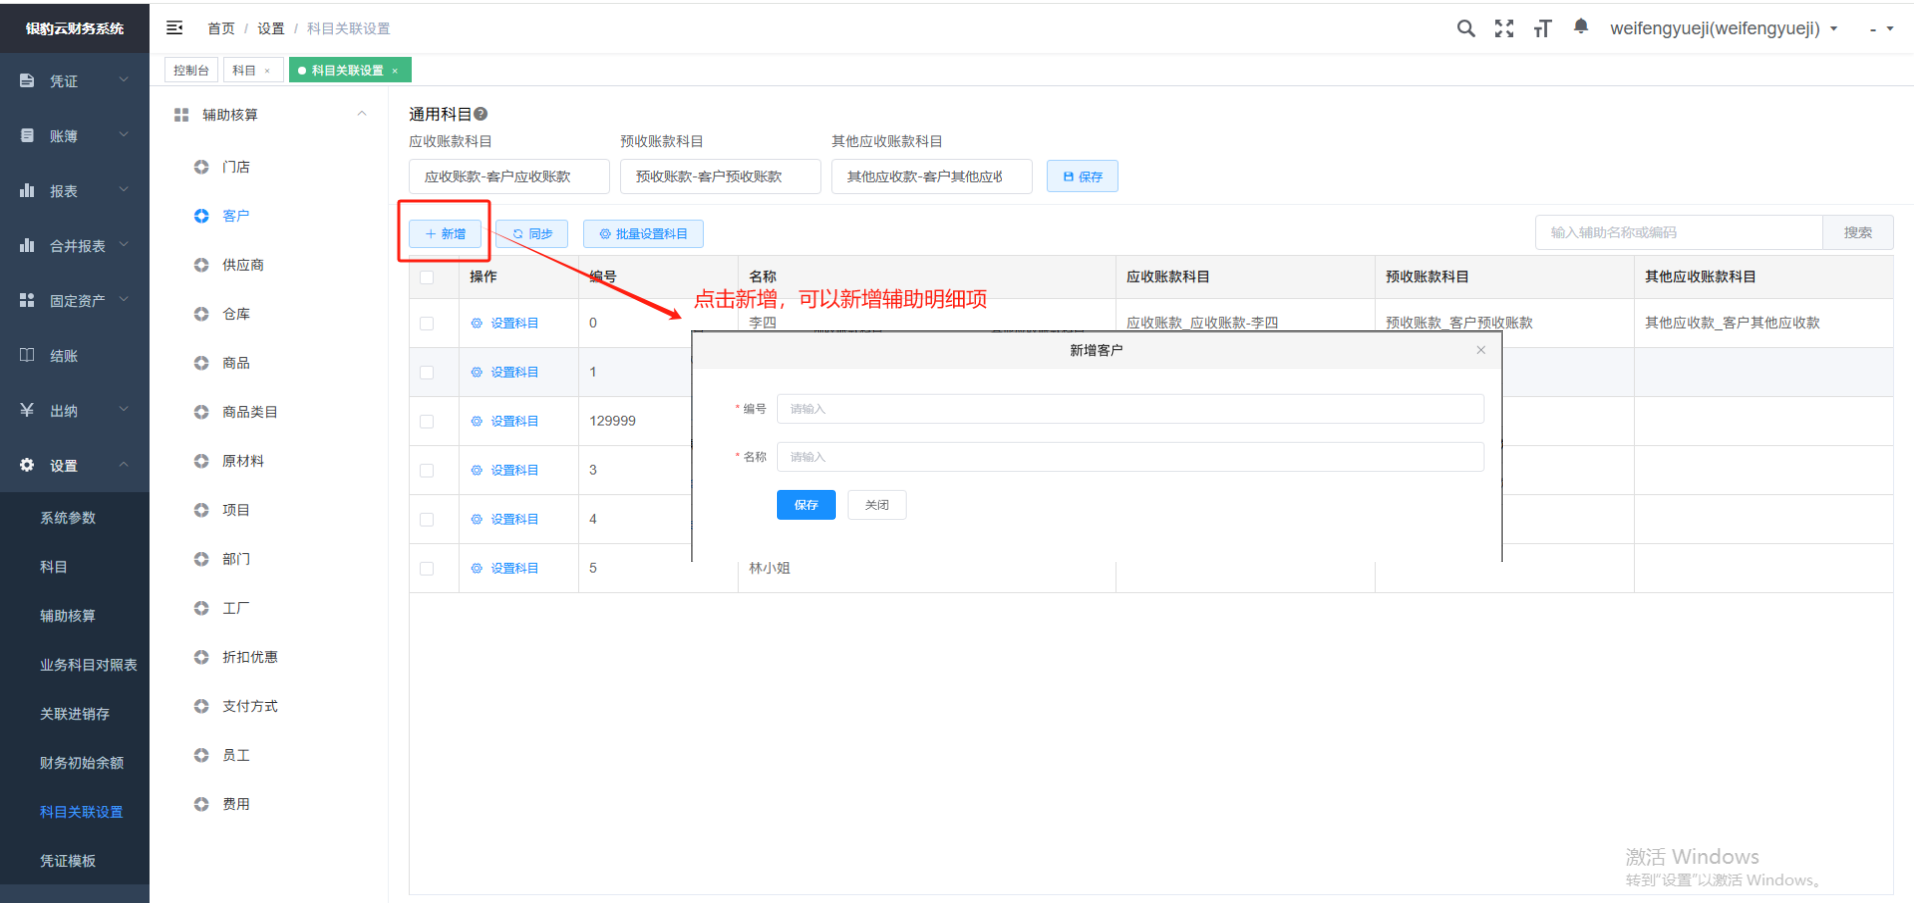Image resolution: width=1914 pixels, height=903 pixels.
Task: Click the 编号 input in 新增客户 dialog
Action: (x=1130, y=409)
